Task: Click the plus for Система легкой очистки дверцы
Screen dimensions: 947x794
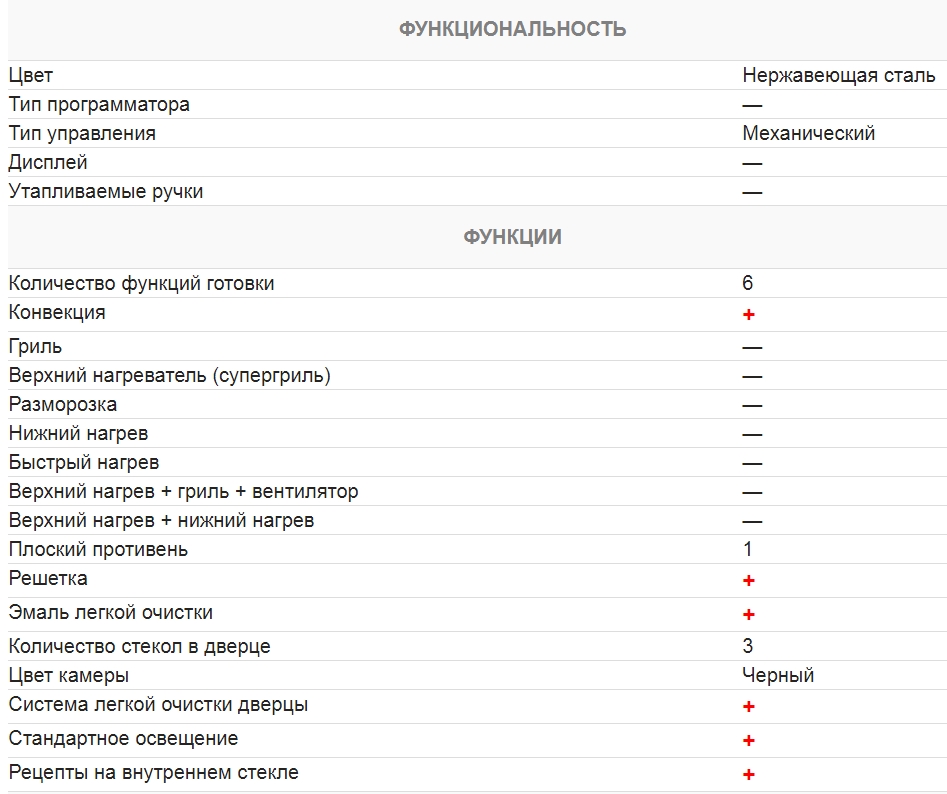Action: [x=749, y=706]
